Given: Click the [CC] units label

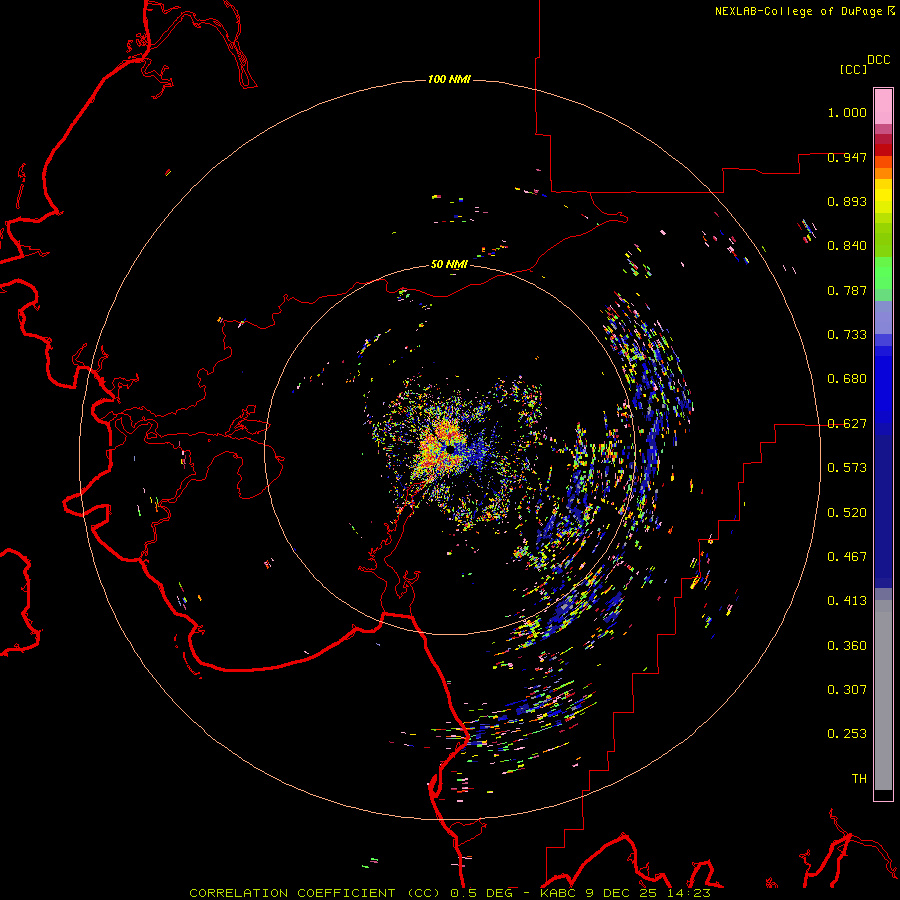Looking at the screenshot, I should (853, 69).
